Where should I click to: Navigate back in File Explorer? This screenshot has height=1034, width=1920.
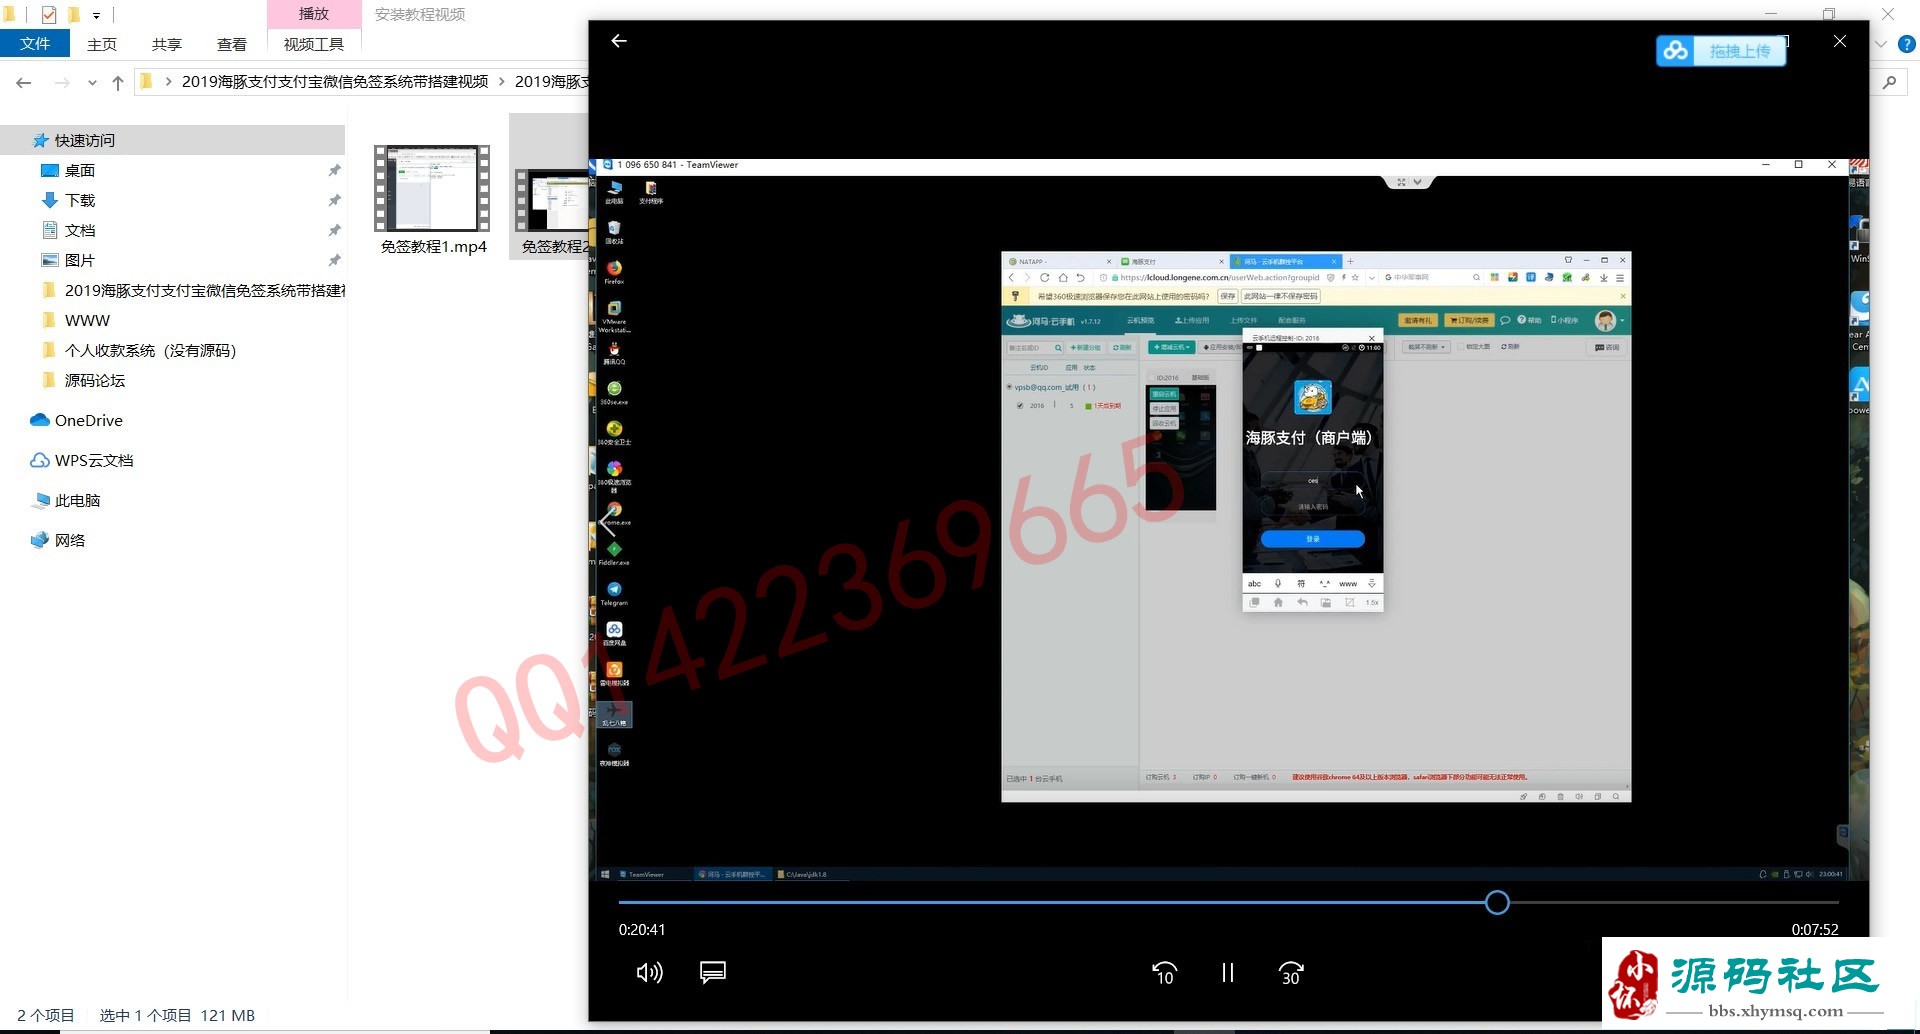[24, 82]
